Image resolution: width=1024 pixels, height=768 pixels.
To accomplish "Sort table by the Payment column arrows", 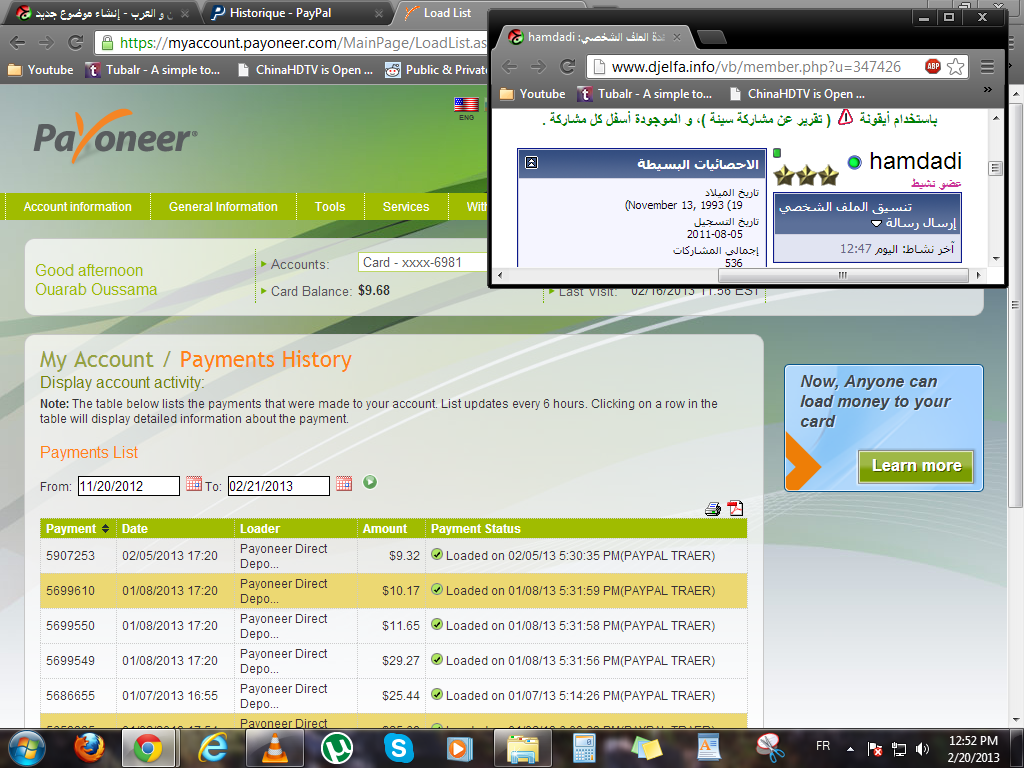I will point(105,528).
